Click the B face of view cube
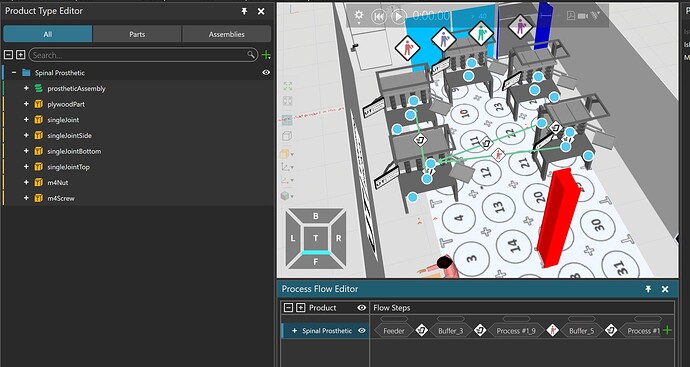 pyautogui.click(x=316, y=216)
